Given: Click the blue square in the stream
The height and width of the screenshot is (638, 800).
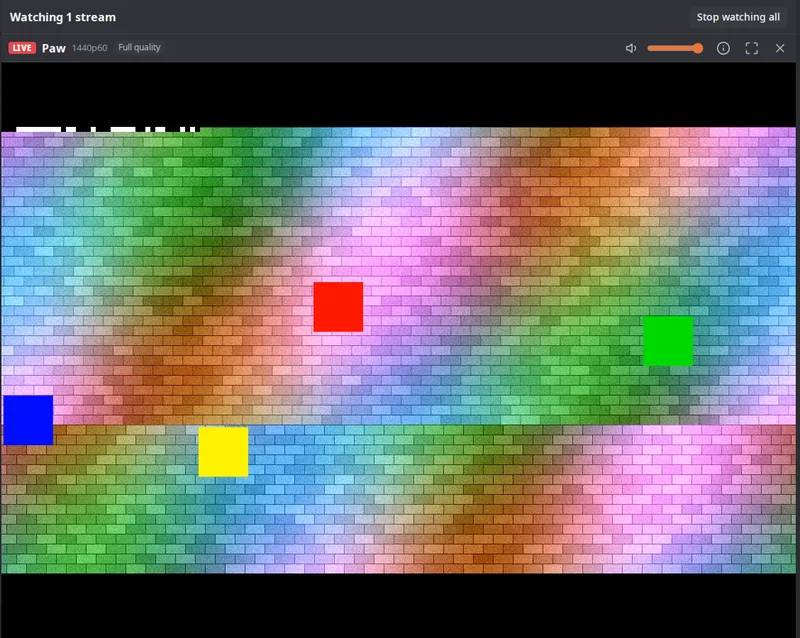Looking at the screenshot, I should 28,420.
